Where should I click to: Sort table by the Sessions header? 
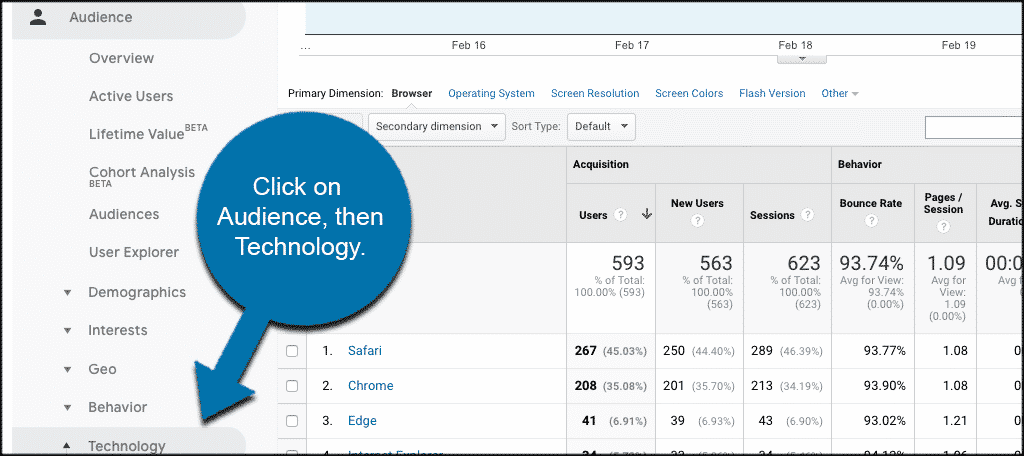[x=772, y=215]
